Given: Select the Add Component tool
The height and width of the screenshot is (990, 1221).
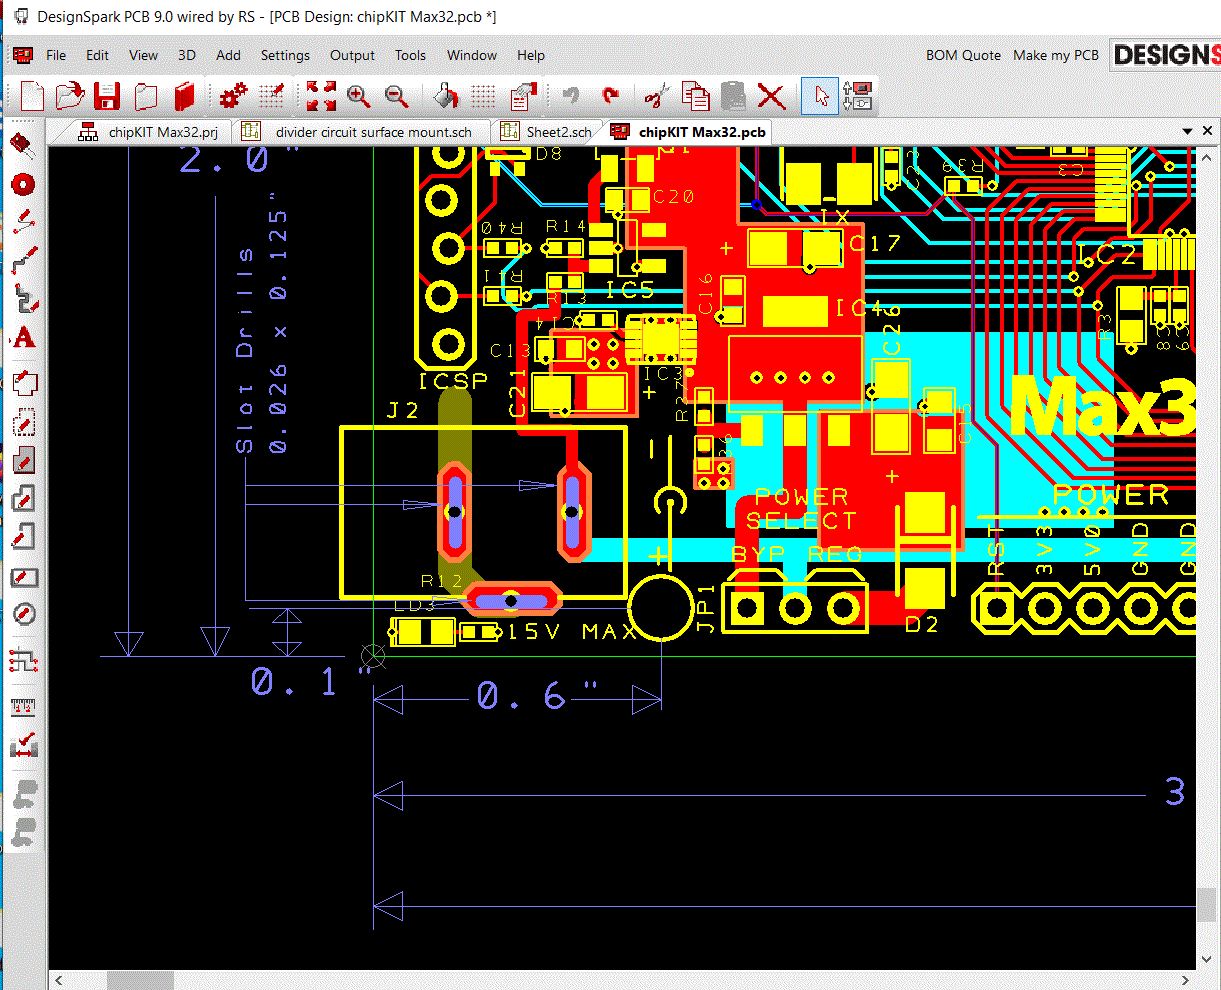Looking at the screenshot, I should click(23, 143).
